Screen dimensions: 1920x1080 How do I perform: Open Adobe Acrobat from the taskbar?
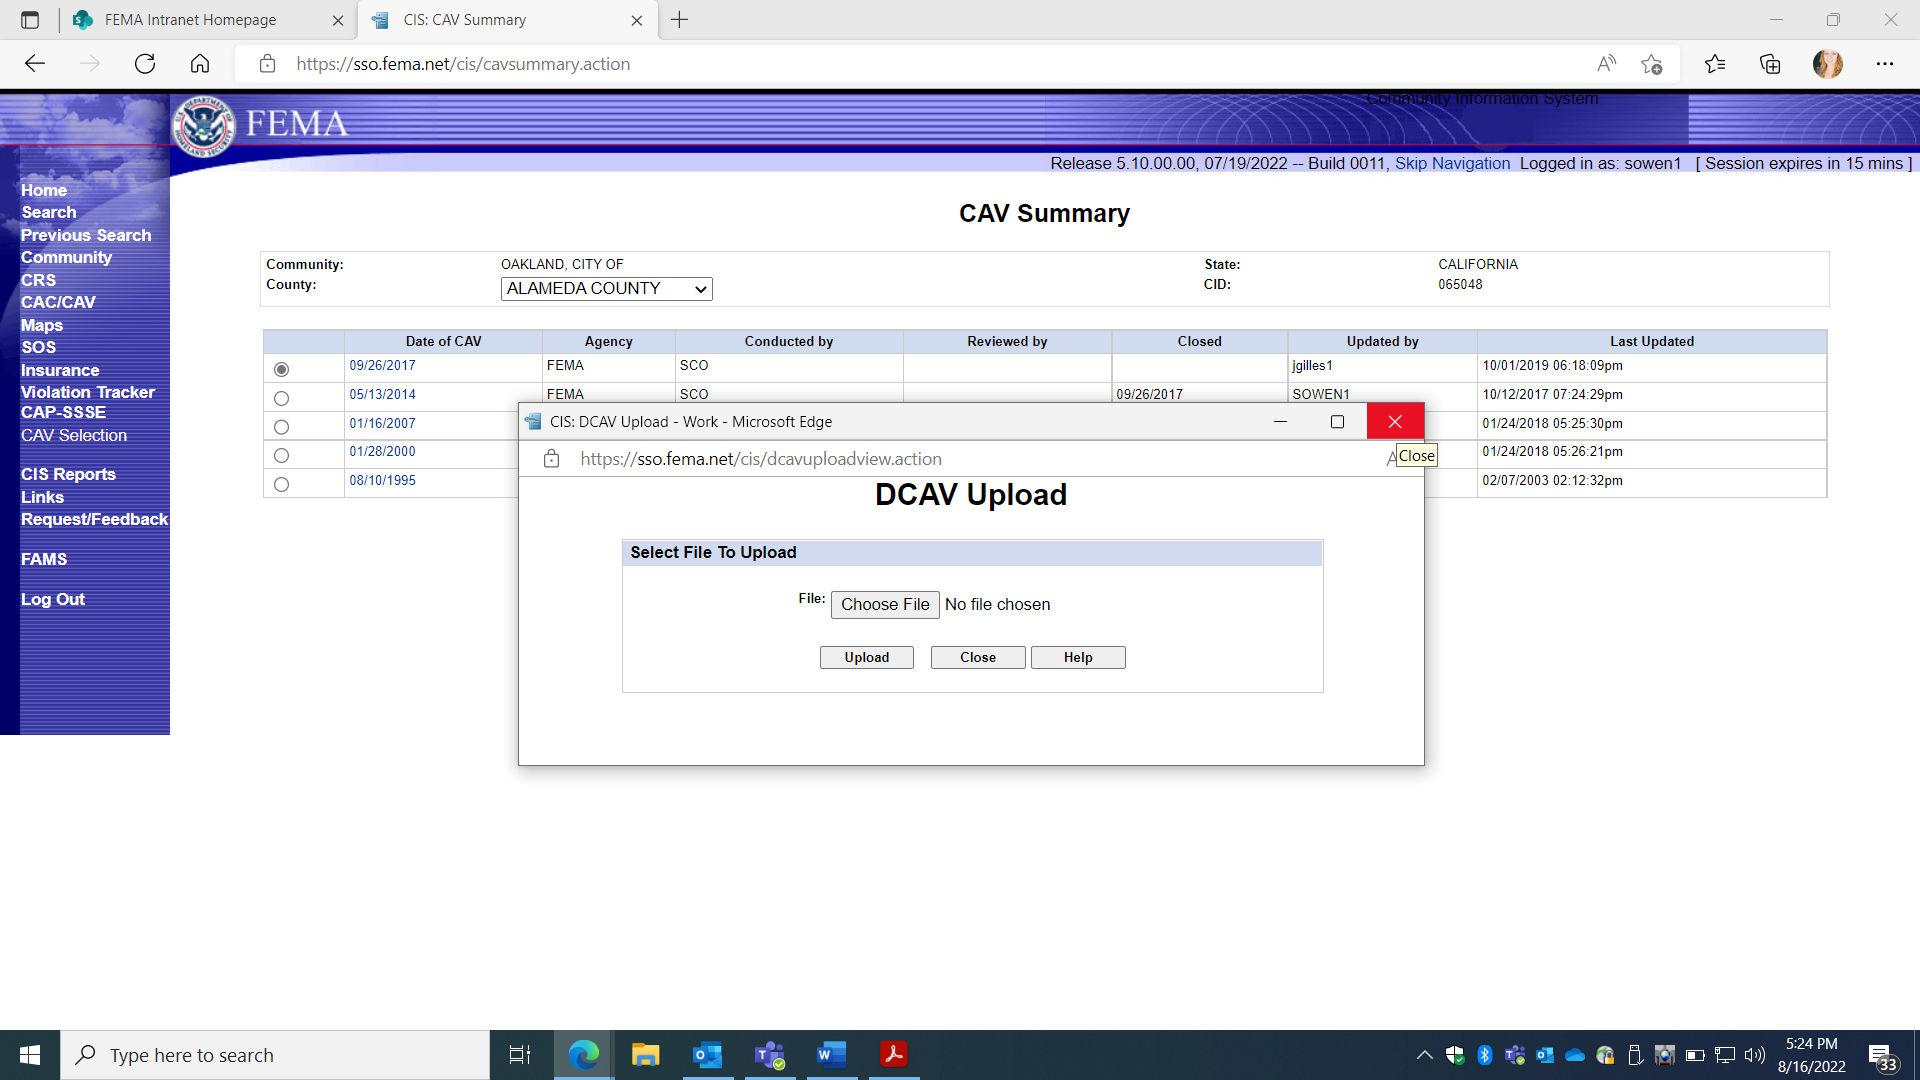click(893, 1054)
